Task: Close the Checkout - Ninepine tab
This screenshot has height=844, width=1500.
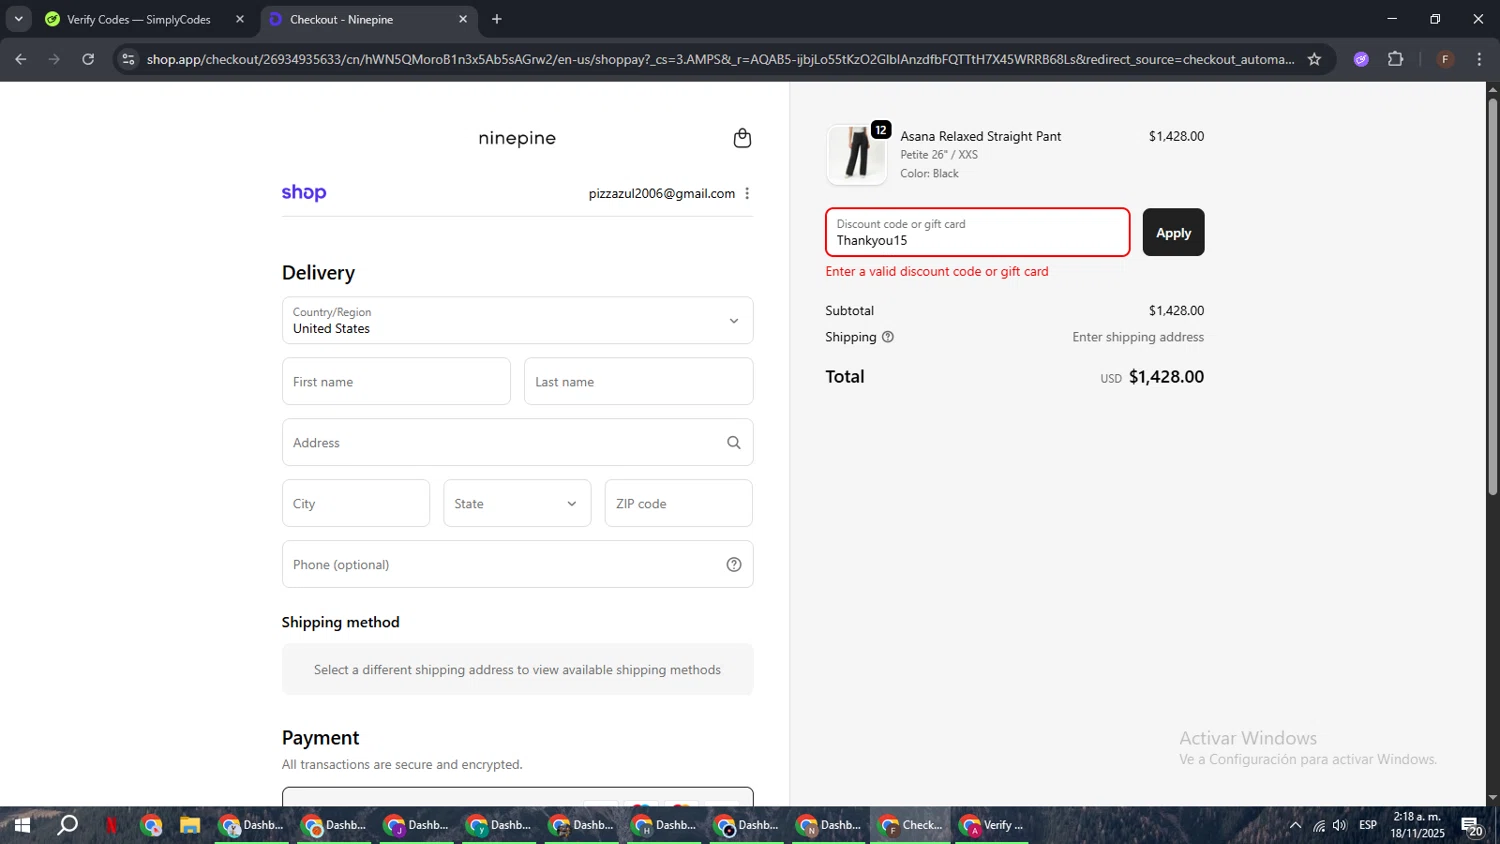Action: [463, 19]
